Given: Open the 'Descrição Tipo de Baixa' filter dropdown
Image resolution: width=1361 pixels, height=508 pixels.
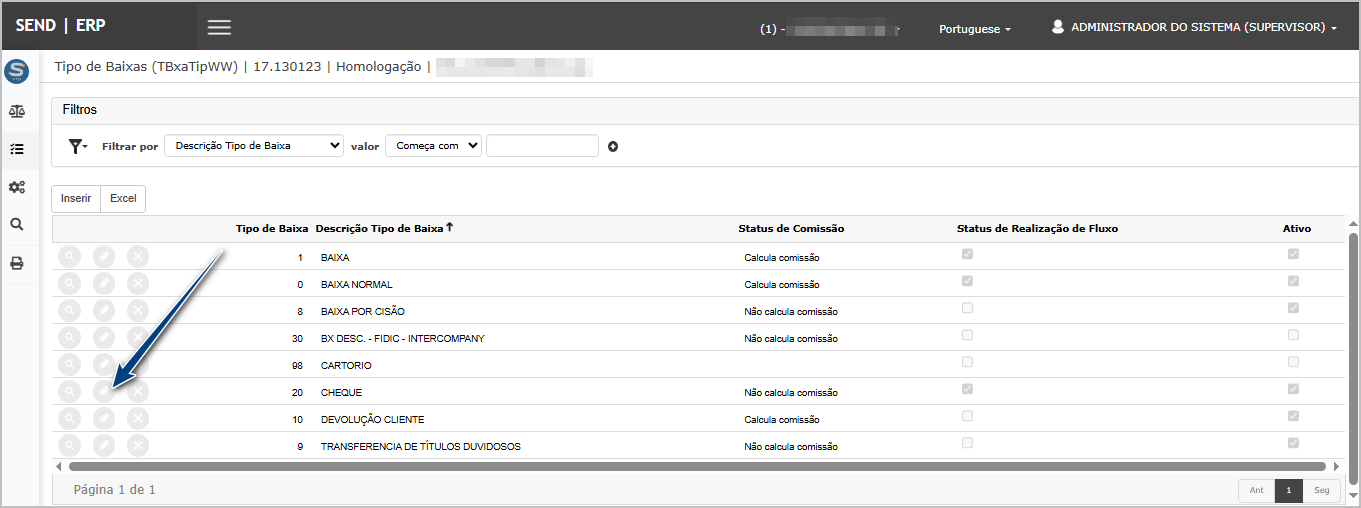Looking at the screenshot, I should point(253,146).
